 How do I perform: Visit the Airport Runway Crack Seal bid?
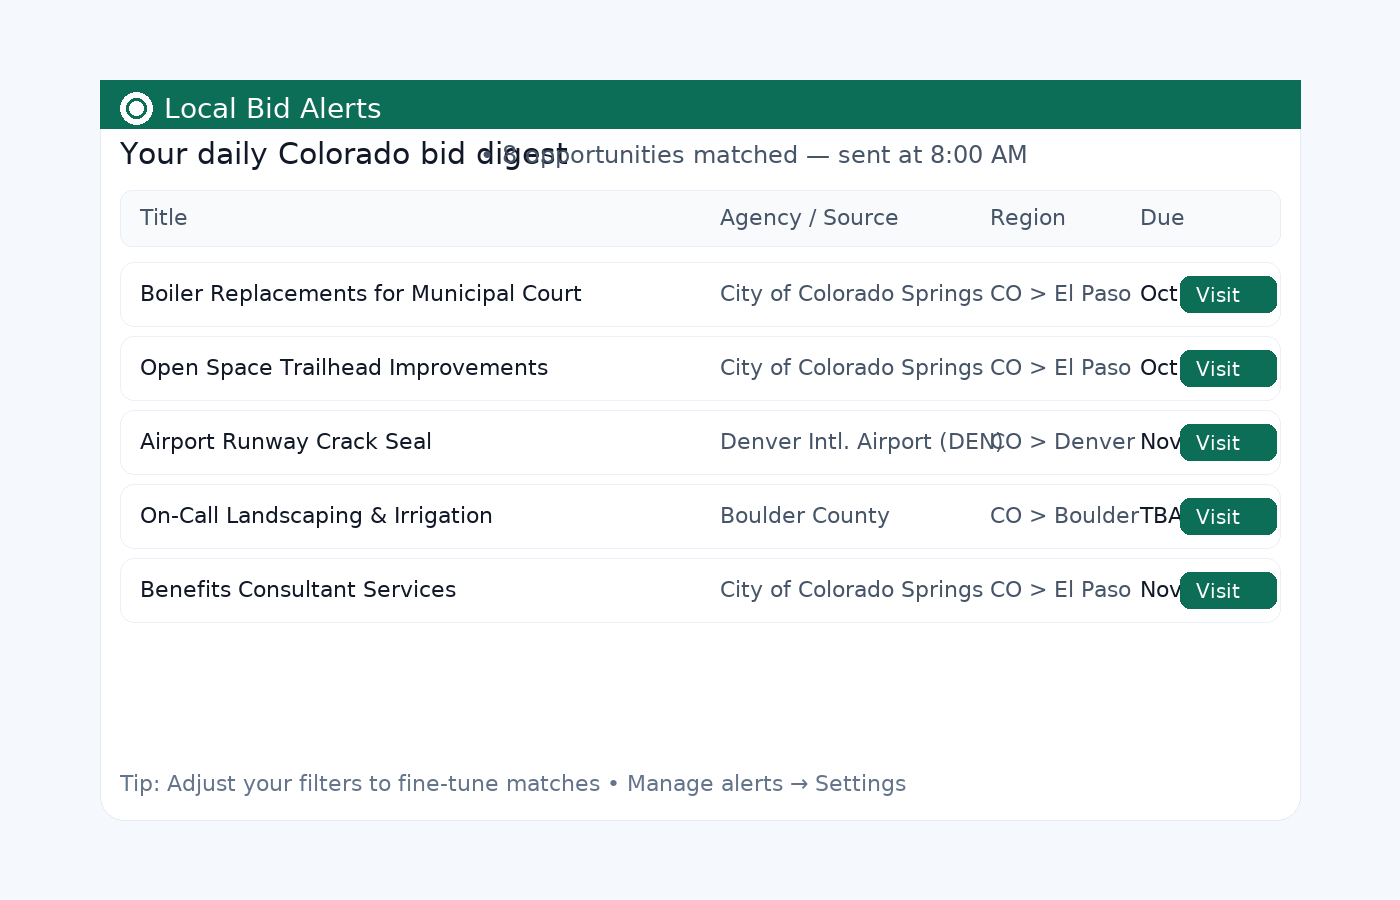tap(1228, 443)
